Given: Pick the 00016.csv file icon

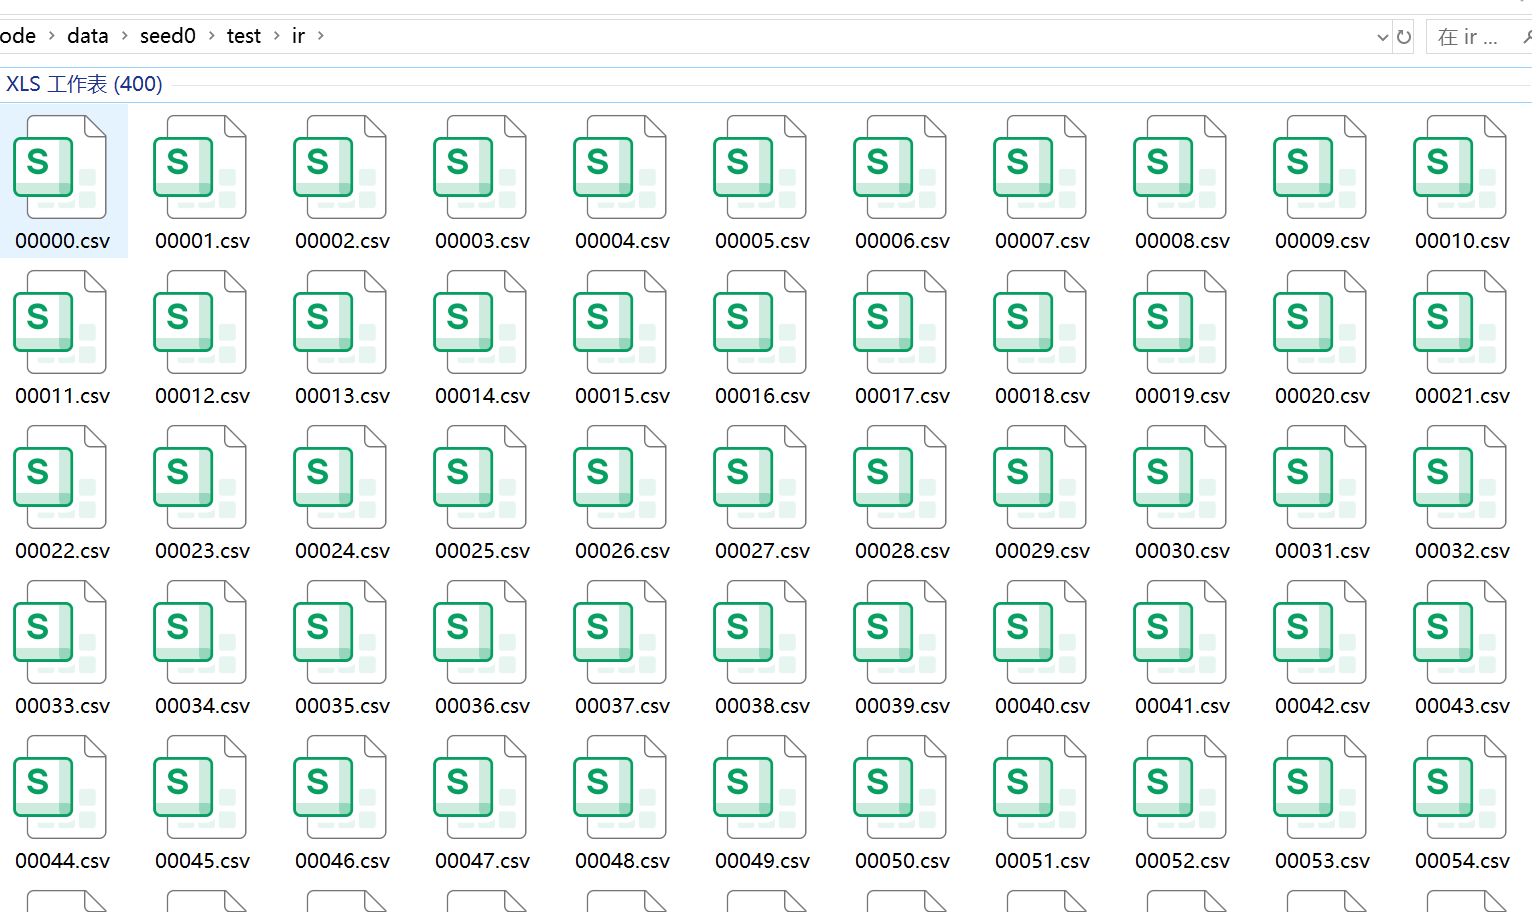Looking at the screenshot, I should click(760, 322).
